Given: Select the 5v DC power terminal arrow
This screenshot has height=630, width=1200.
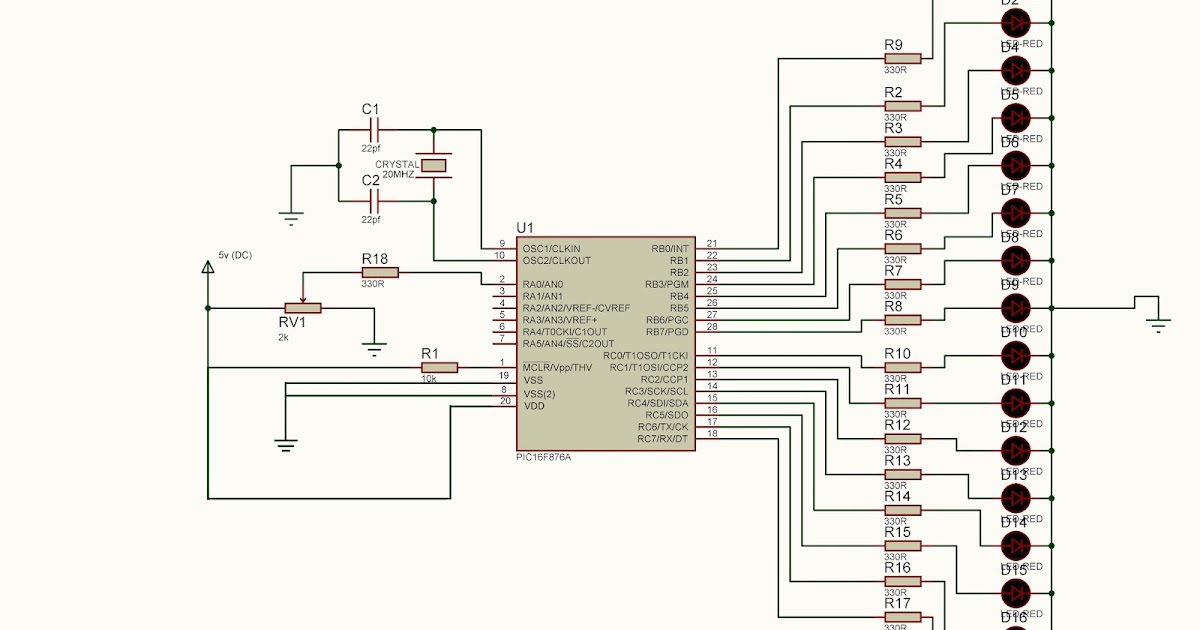Looking at the screenshot, I should click(x=208, y=268).
